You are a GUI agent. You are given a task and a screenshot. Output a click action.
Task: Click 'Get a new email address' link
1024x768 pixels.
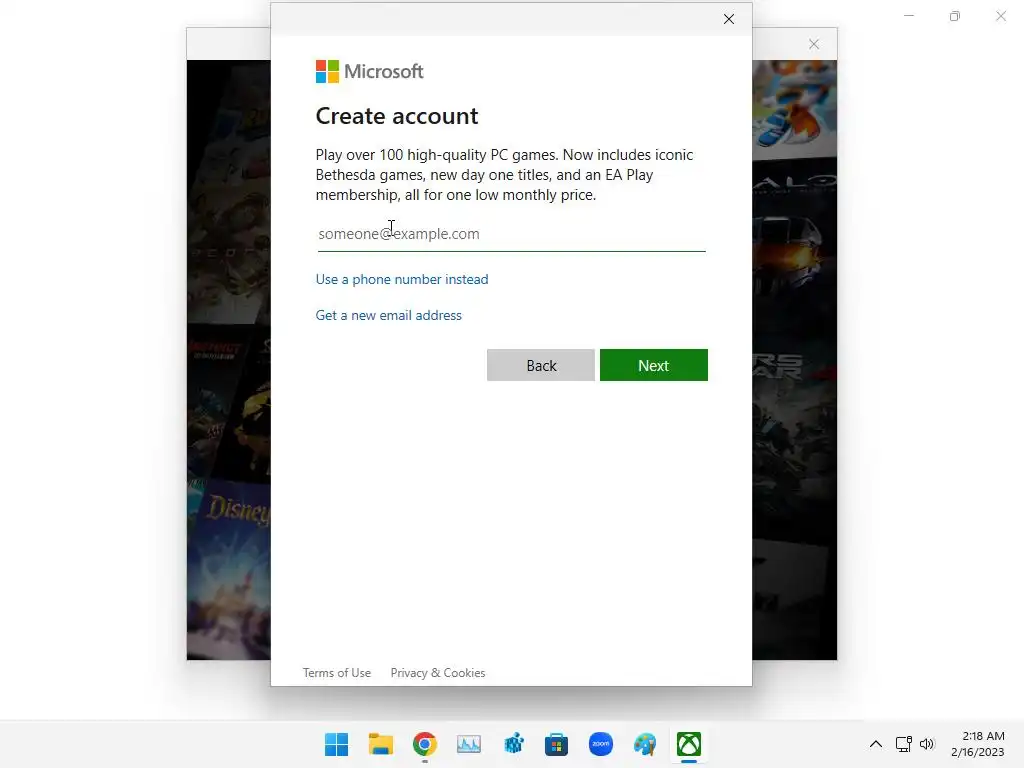389,315
